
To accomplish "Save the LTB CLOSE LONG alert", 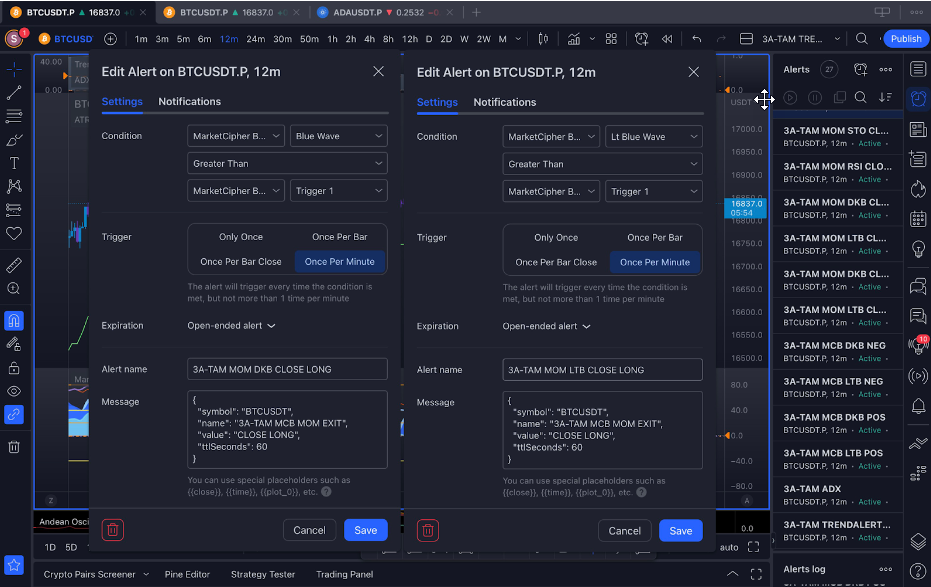I will coord(681,531).
